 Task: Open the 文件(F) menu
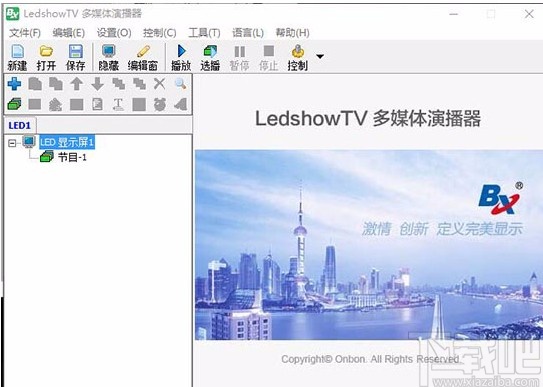point(25,33)
